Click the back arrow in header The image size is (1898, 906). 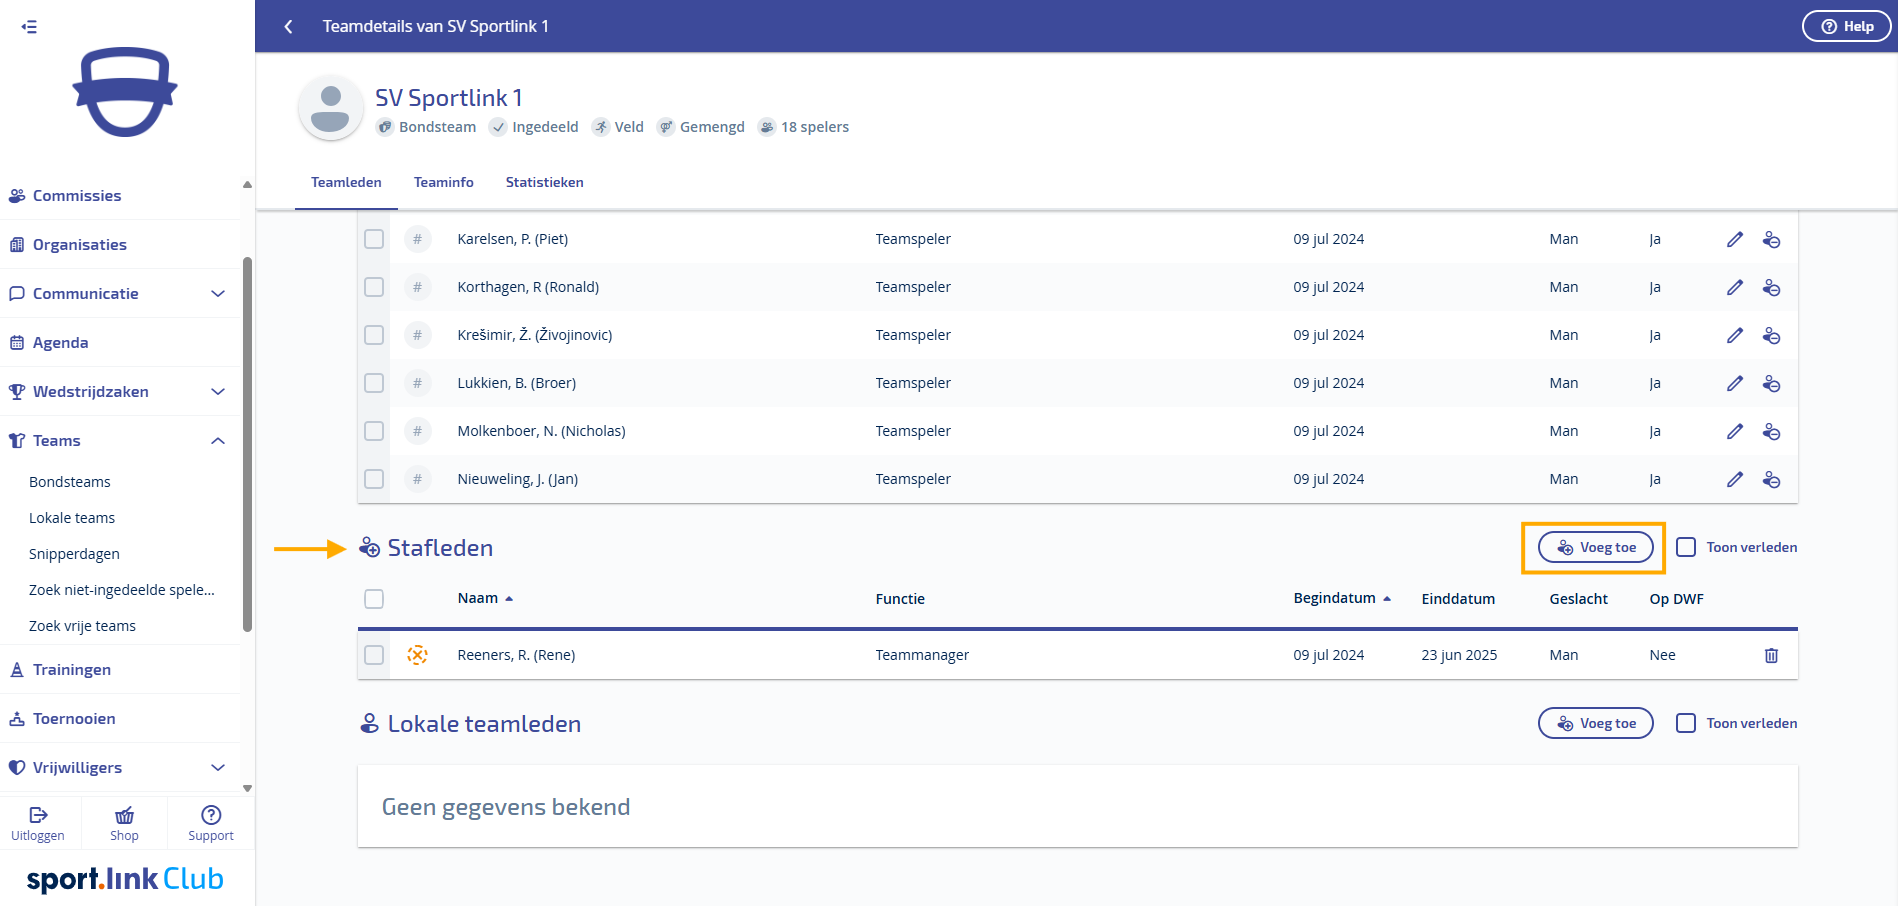click(x=288, y=27)
